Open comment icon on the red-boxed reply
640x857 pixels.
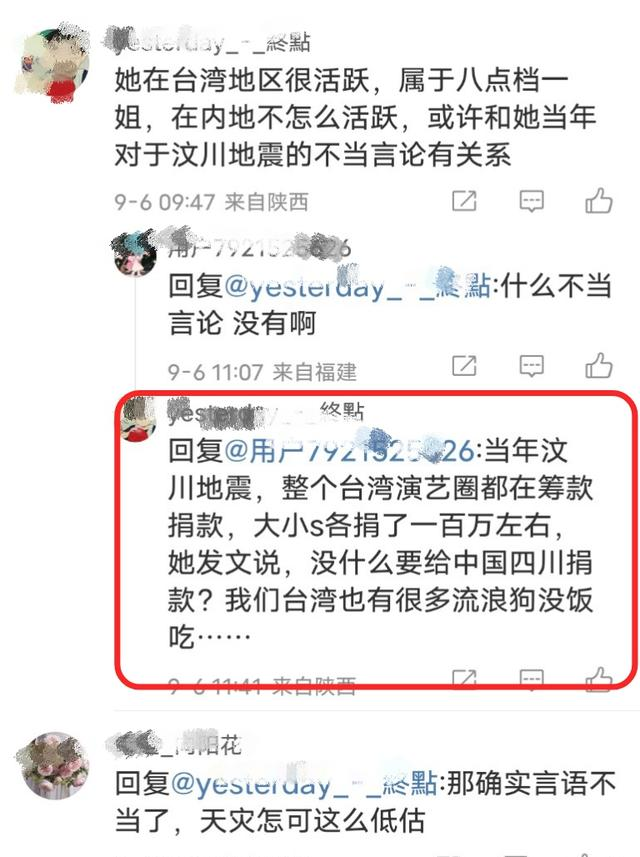click(531, 680)
